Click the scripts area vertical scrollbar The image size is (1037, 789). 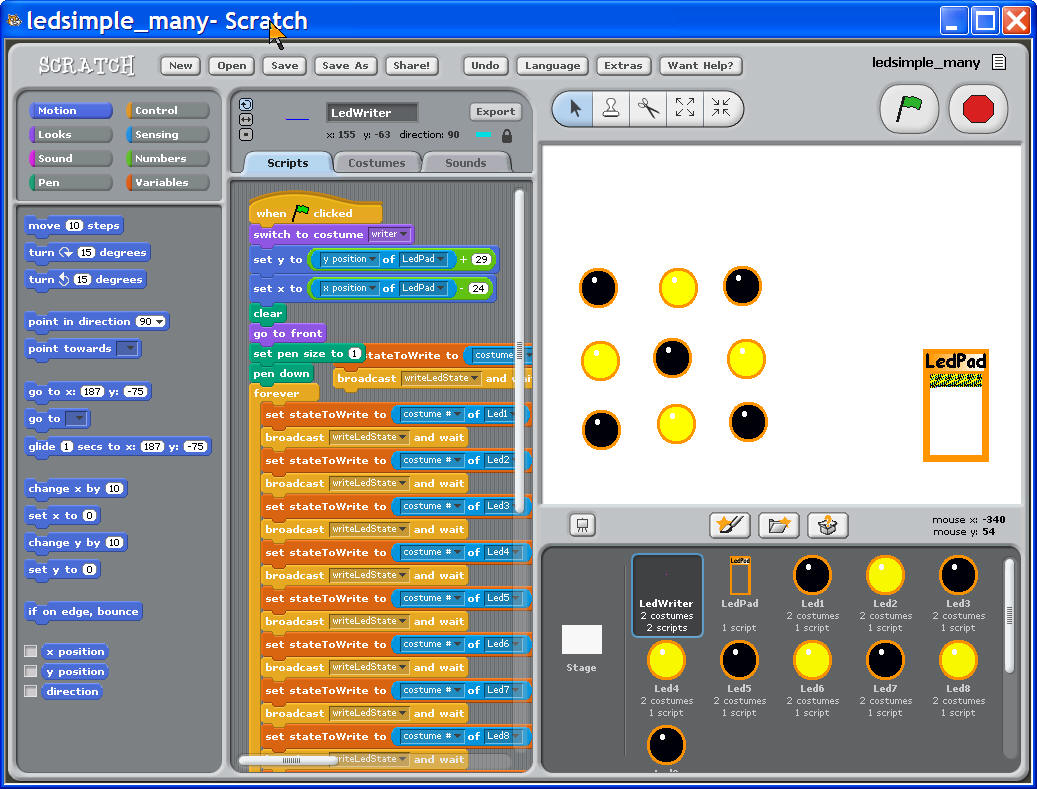[519, 351]
